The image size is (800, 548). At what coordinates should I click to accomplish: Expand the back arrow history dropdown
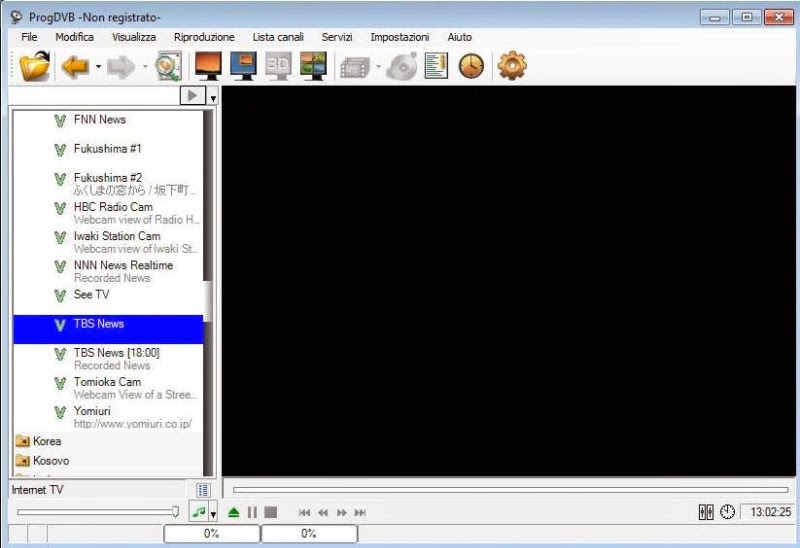pos(98,67)
